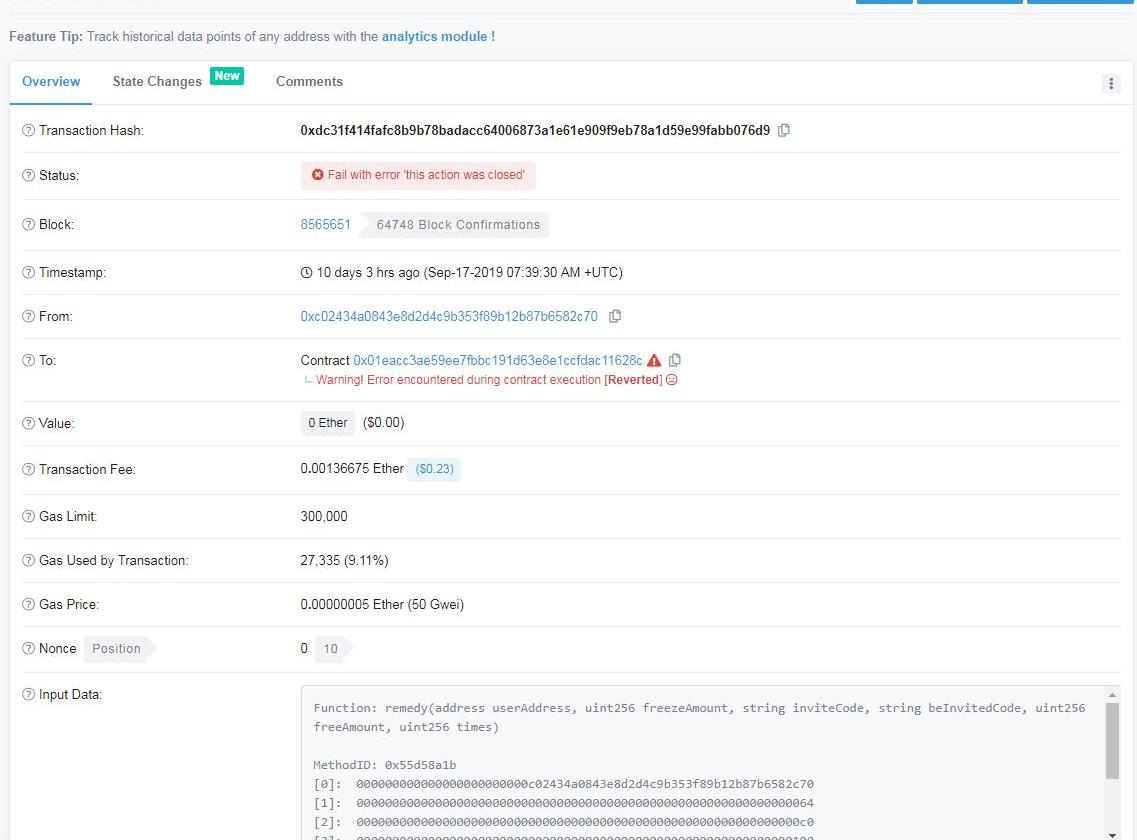Click help icon beside Gas Limit
1137x840 pixels.
tap(28, 517)
